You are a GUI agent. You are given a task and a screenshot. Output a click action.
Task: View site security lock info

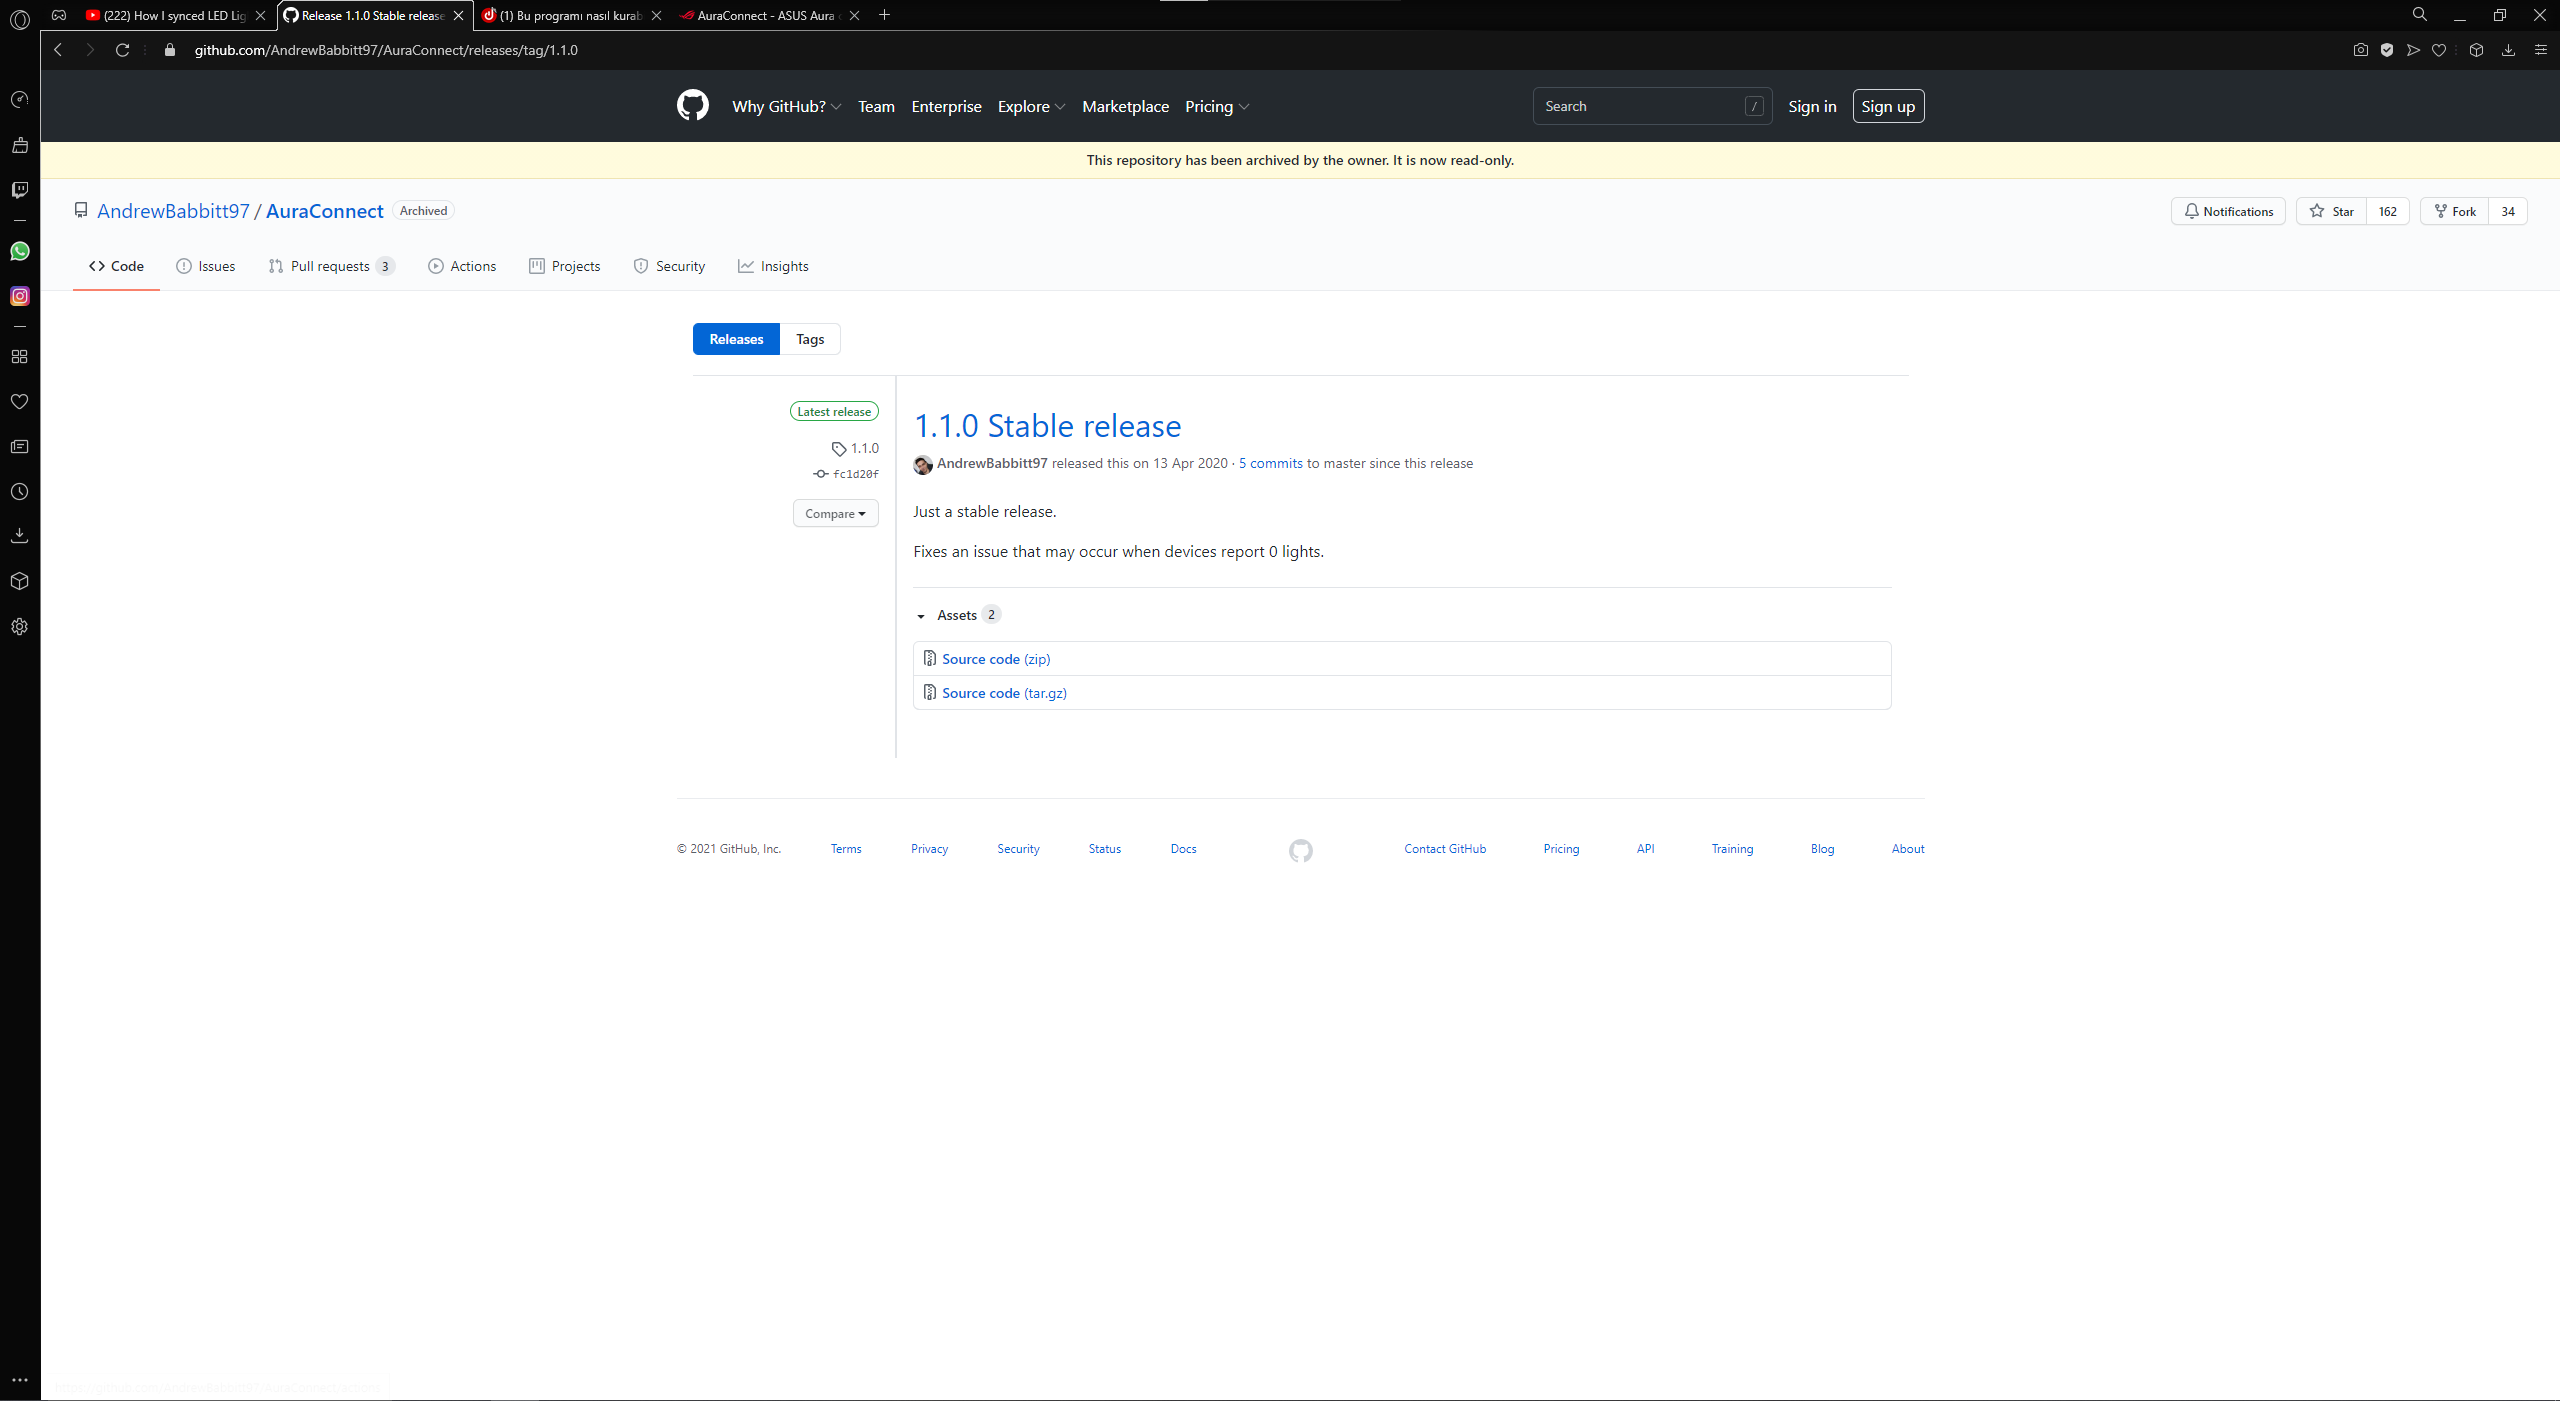(170, 50)
